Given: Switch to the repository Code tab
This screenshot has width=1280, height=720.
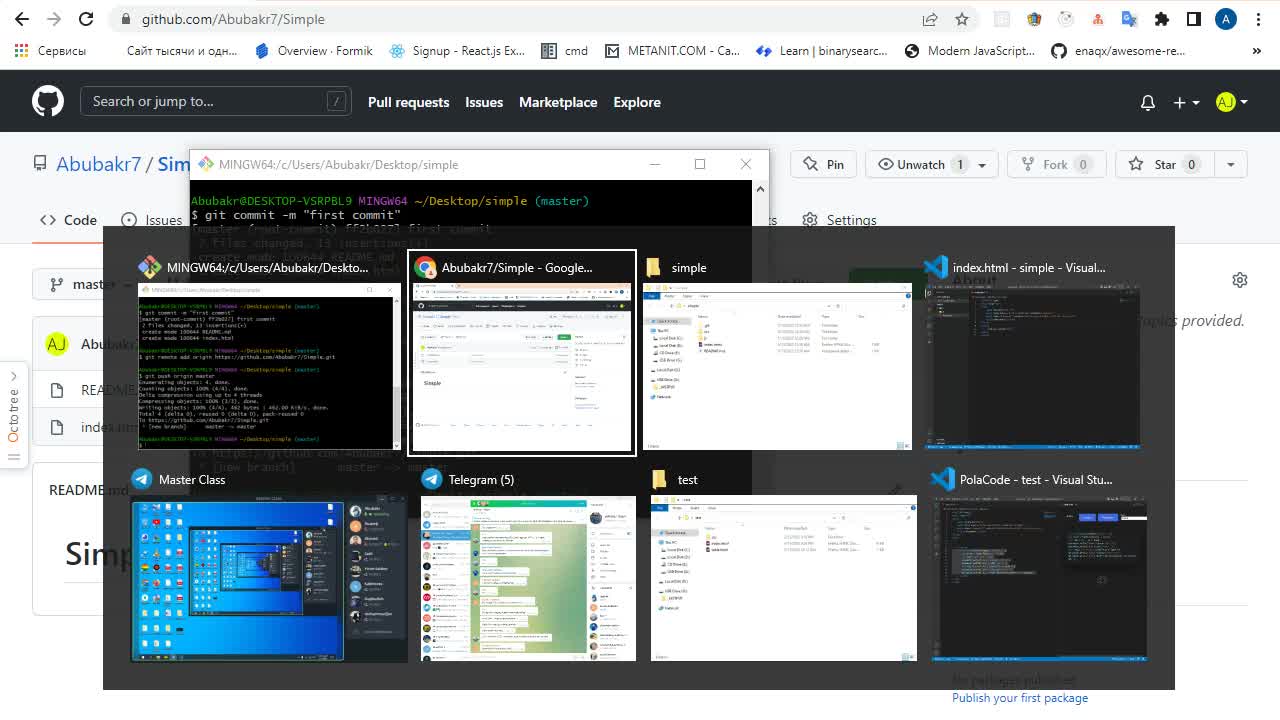Looking at the screenshot, I should (x=69, y=220).
